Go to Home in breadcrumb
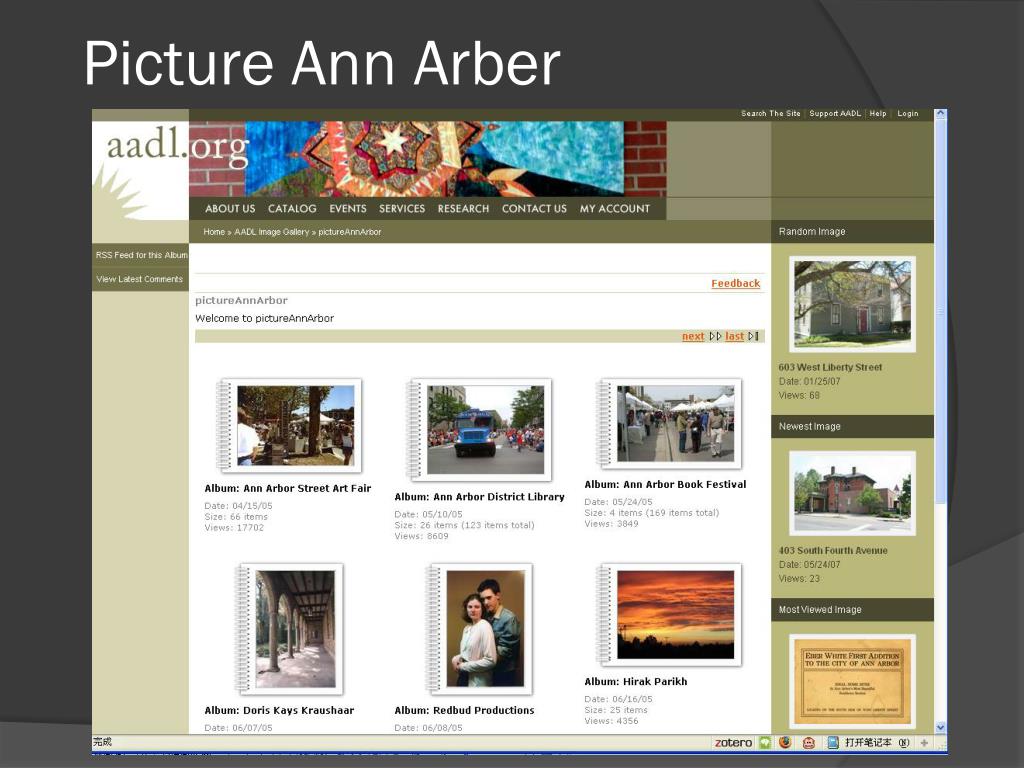Image resolution: width=1024 pixels, height=768 pixels. pyautogui.click(x=214, y=232)
